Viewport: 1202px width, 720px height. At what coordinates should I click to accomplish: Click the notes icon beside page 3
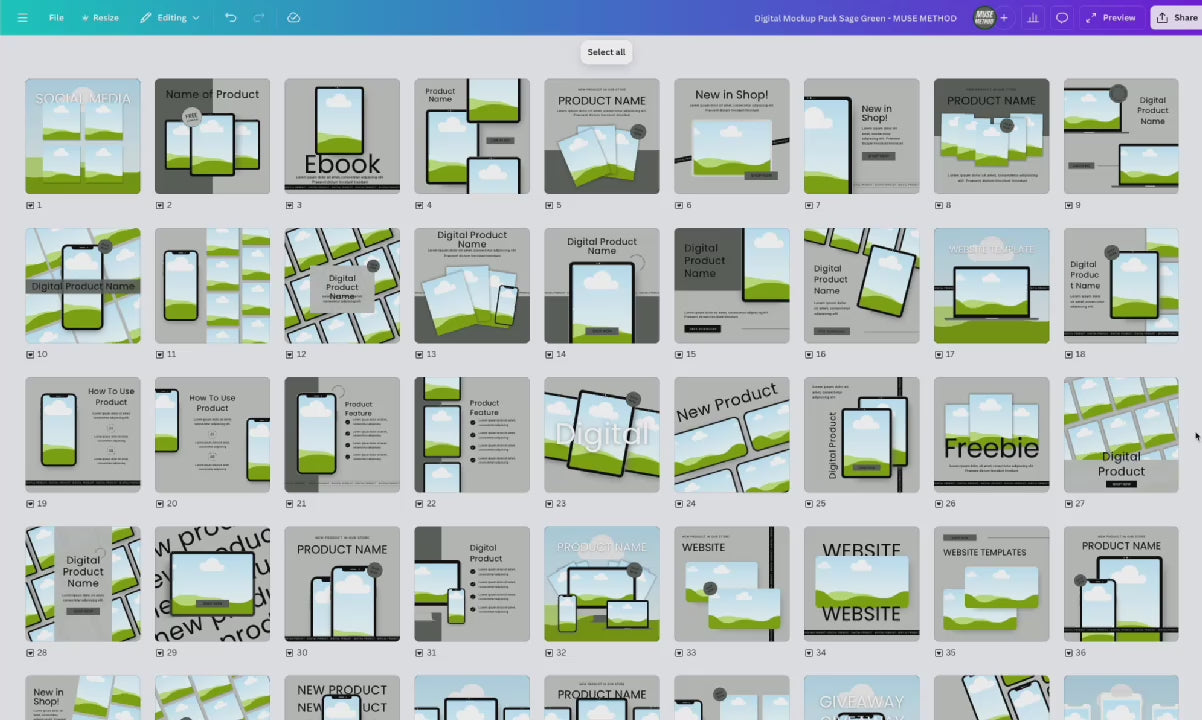[x=290, y=205]
